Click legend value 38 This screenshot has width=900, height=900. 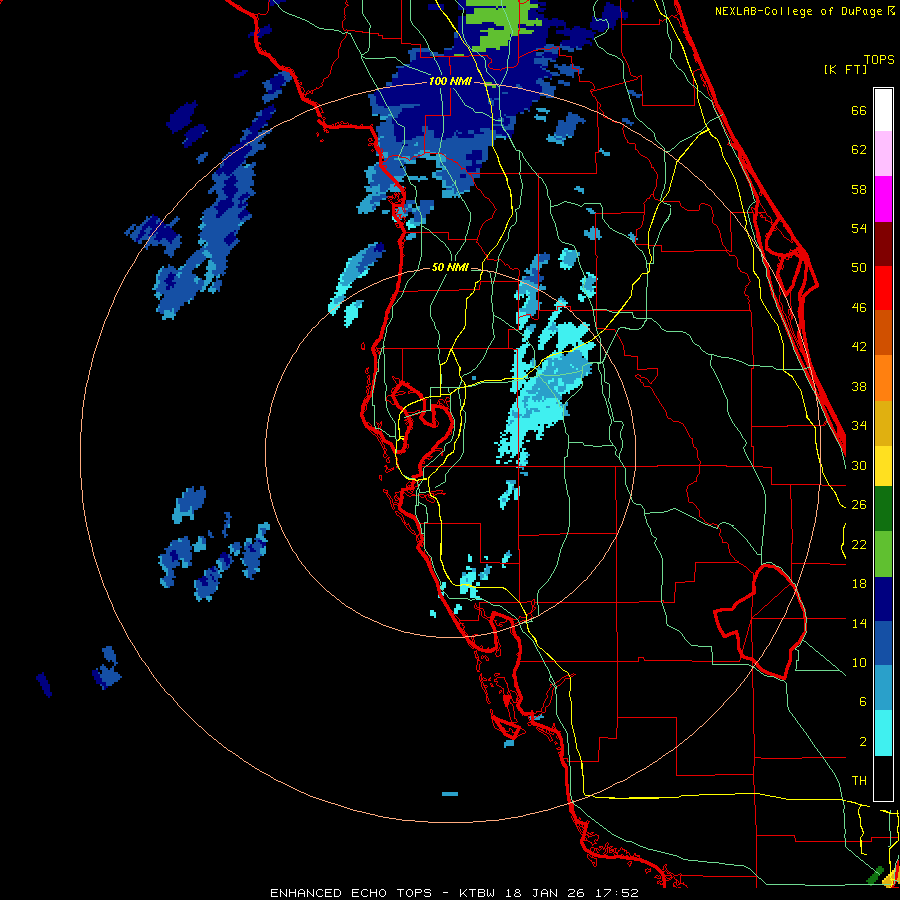click(859, 386)
